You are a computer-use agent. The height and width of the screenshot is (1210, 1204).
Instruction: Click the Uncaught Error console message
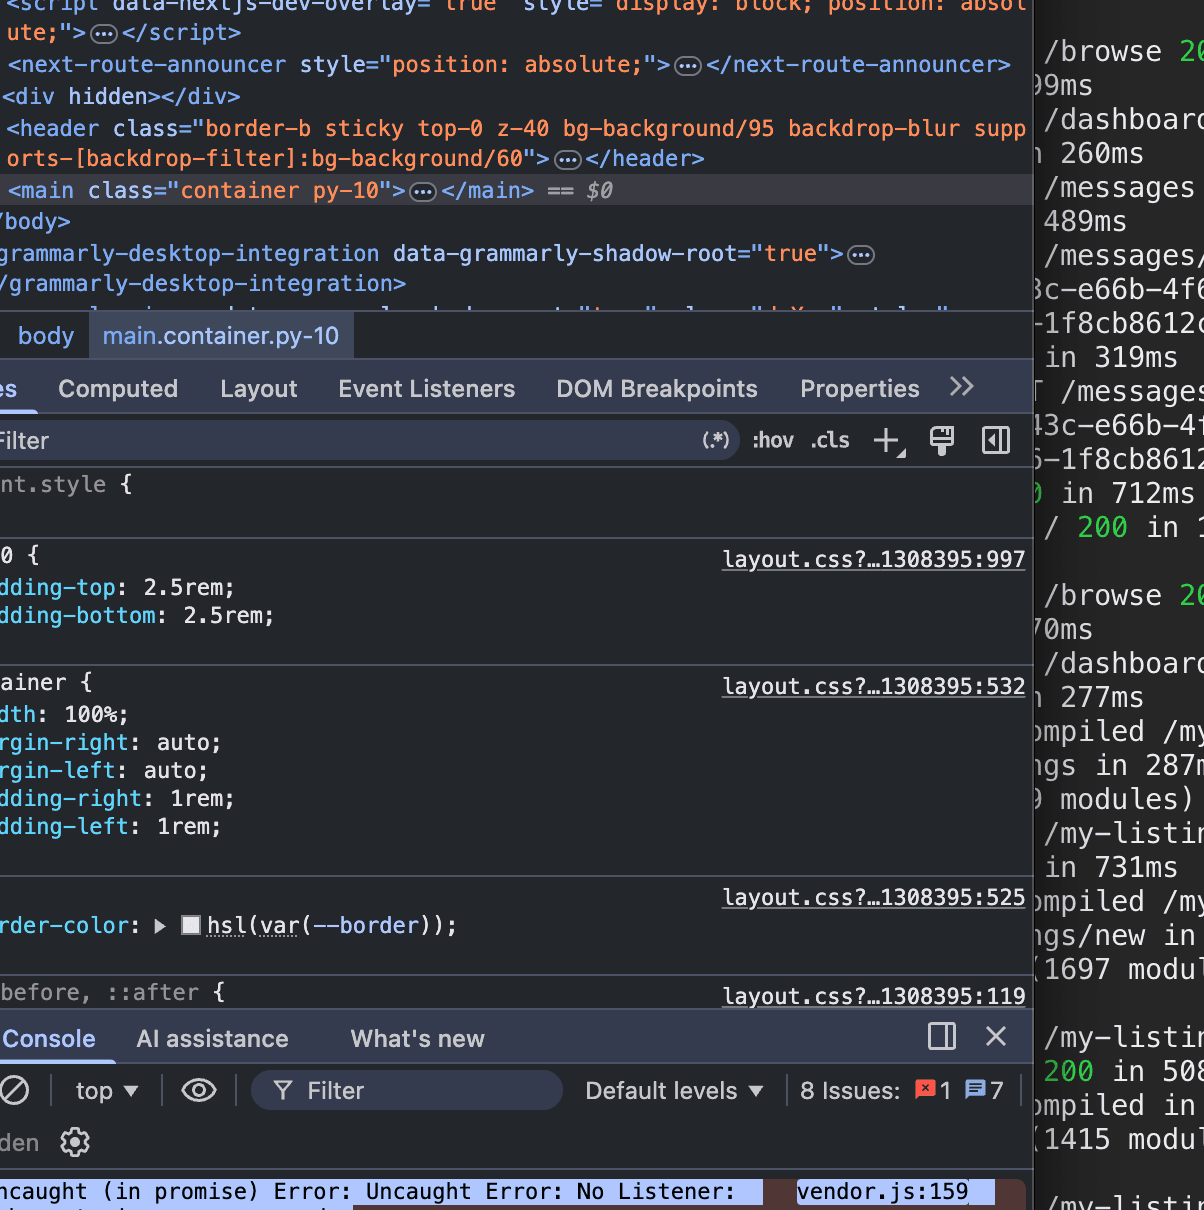tap(367, 1192)
